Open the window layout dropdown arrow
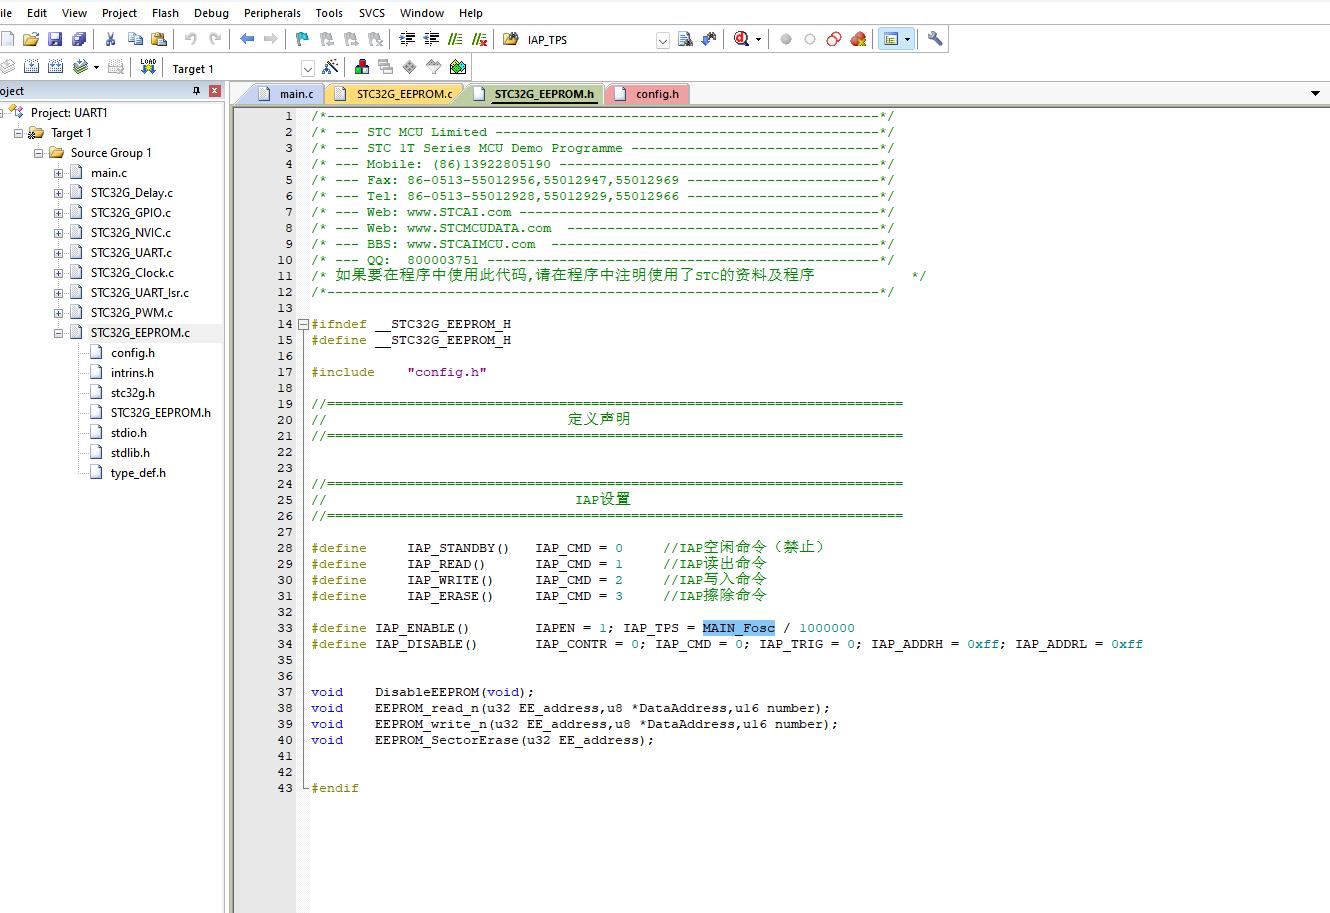This screenshot has width=1330, height=913. pyautogui.click(x=907, y=40)
